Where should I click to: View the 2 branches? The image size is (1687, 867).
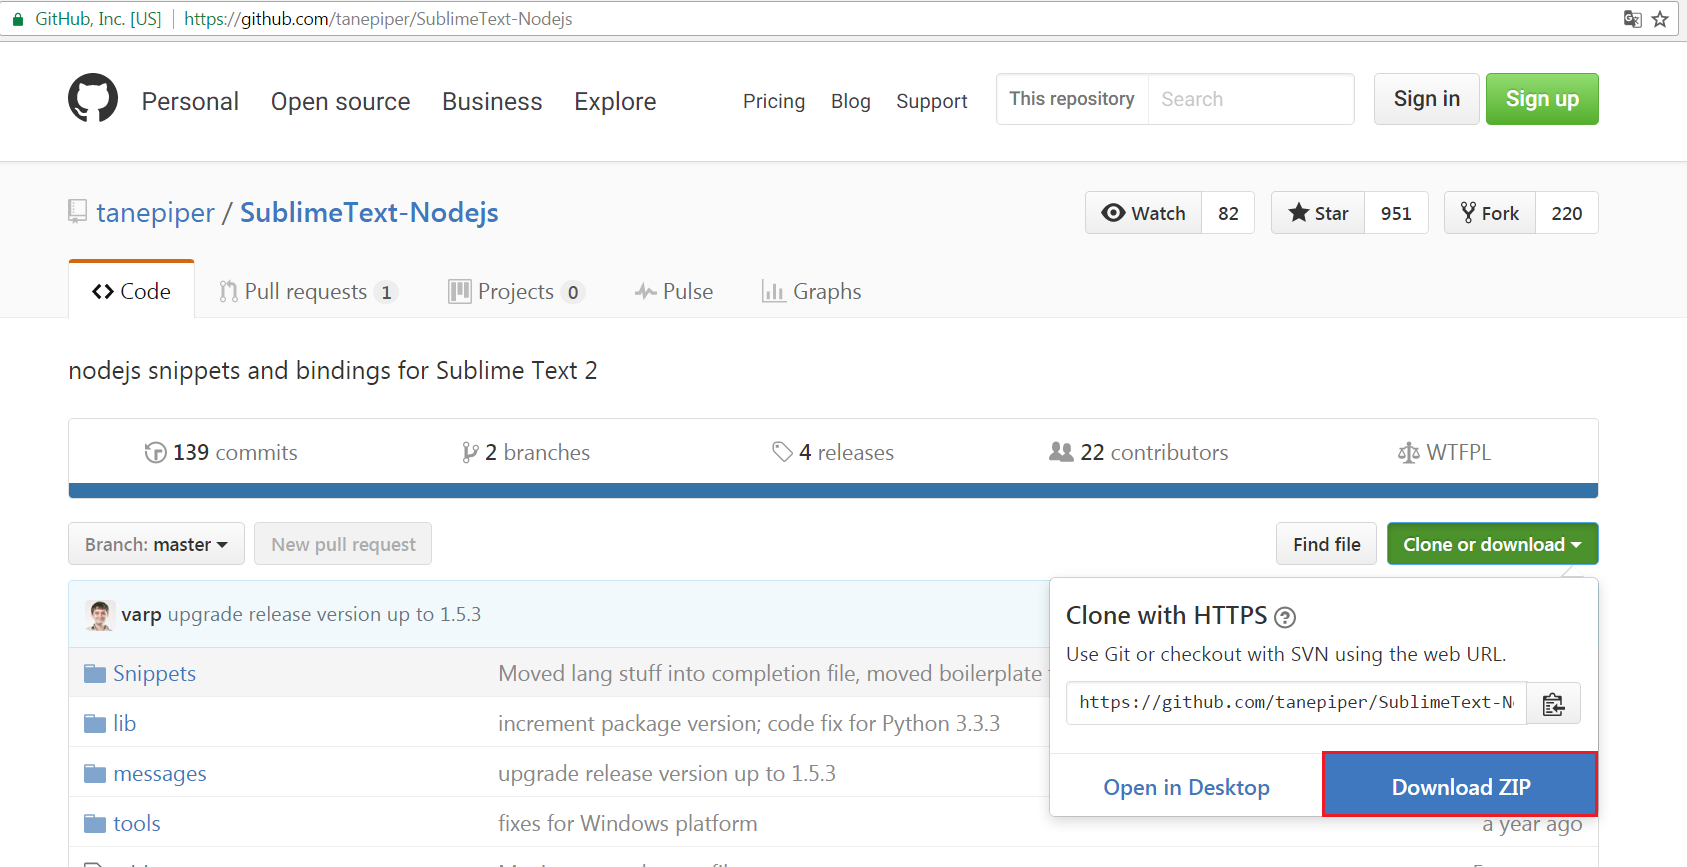point(526,452)
